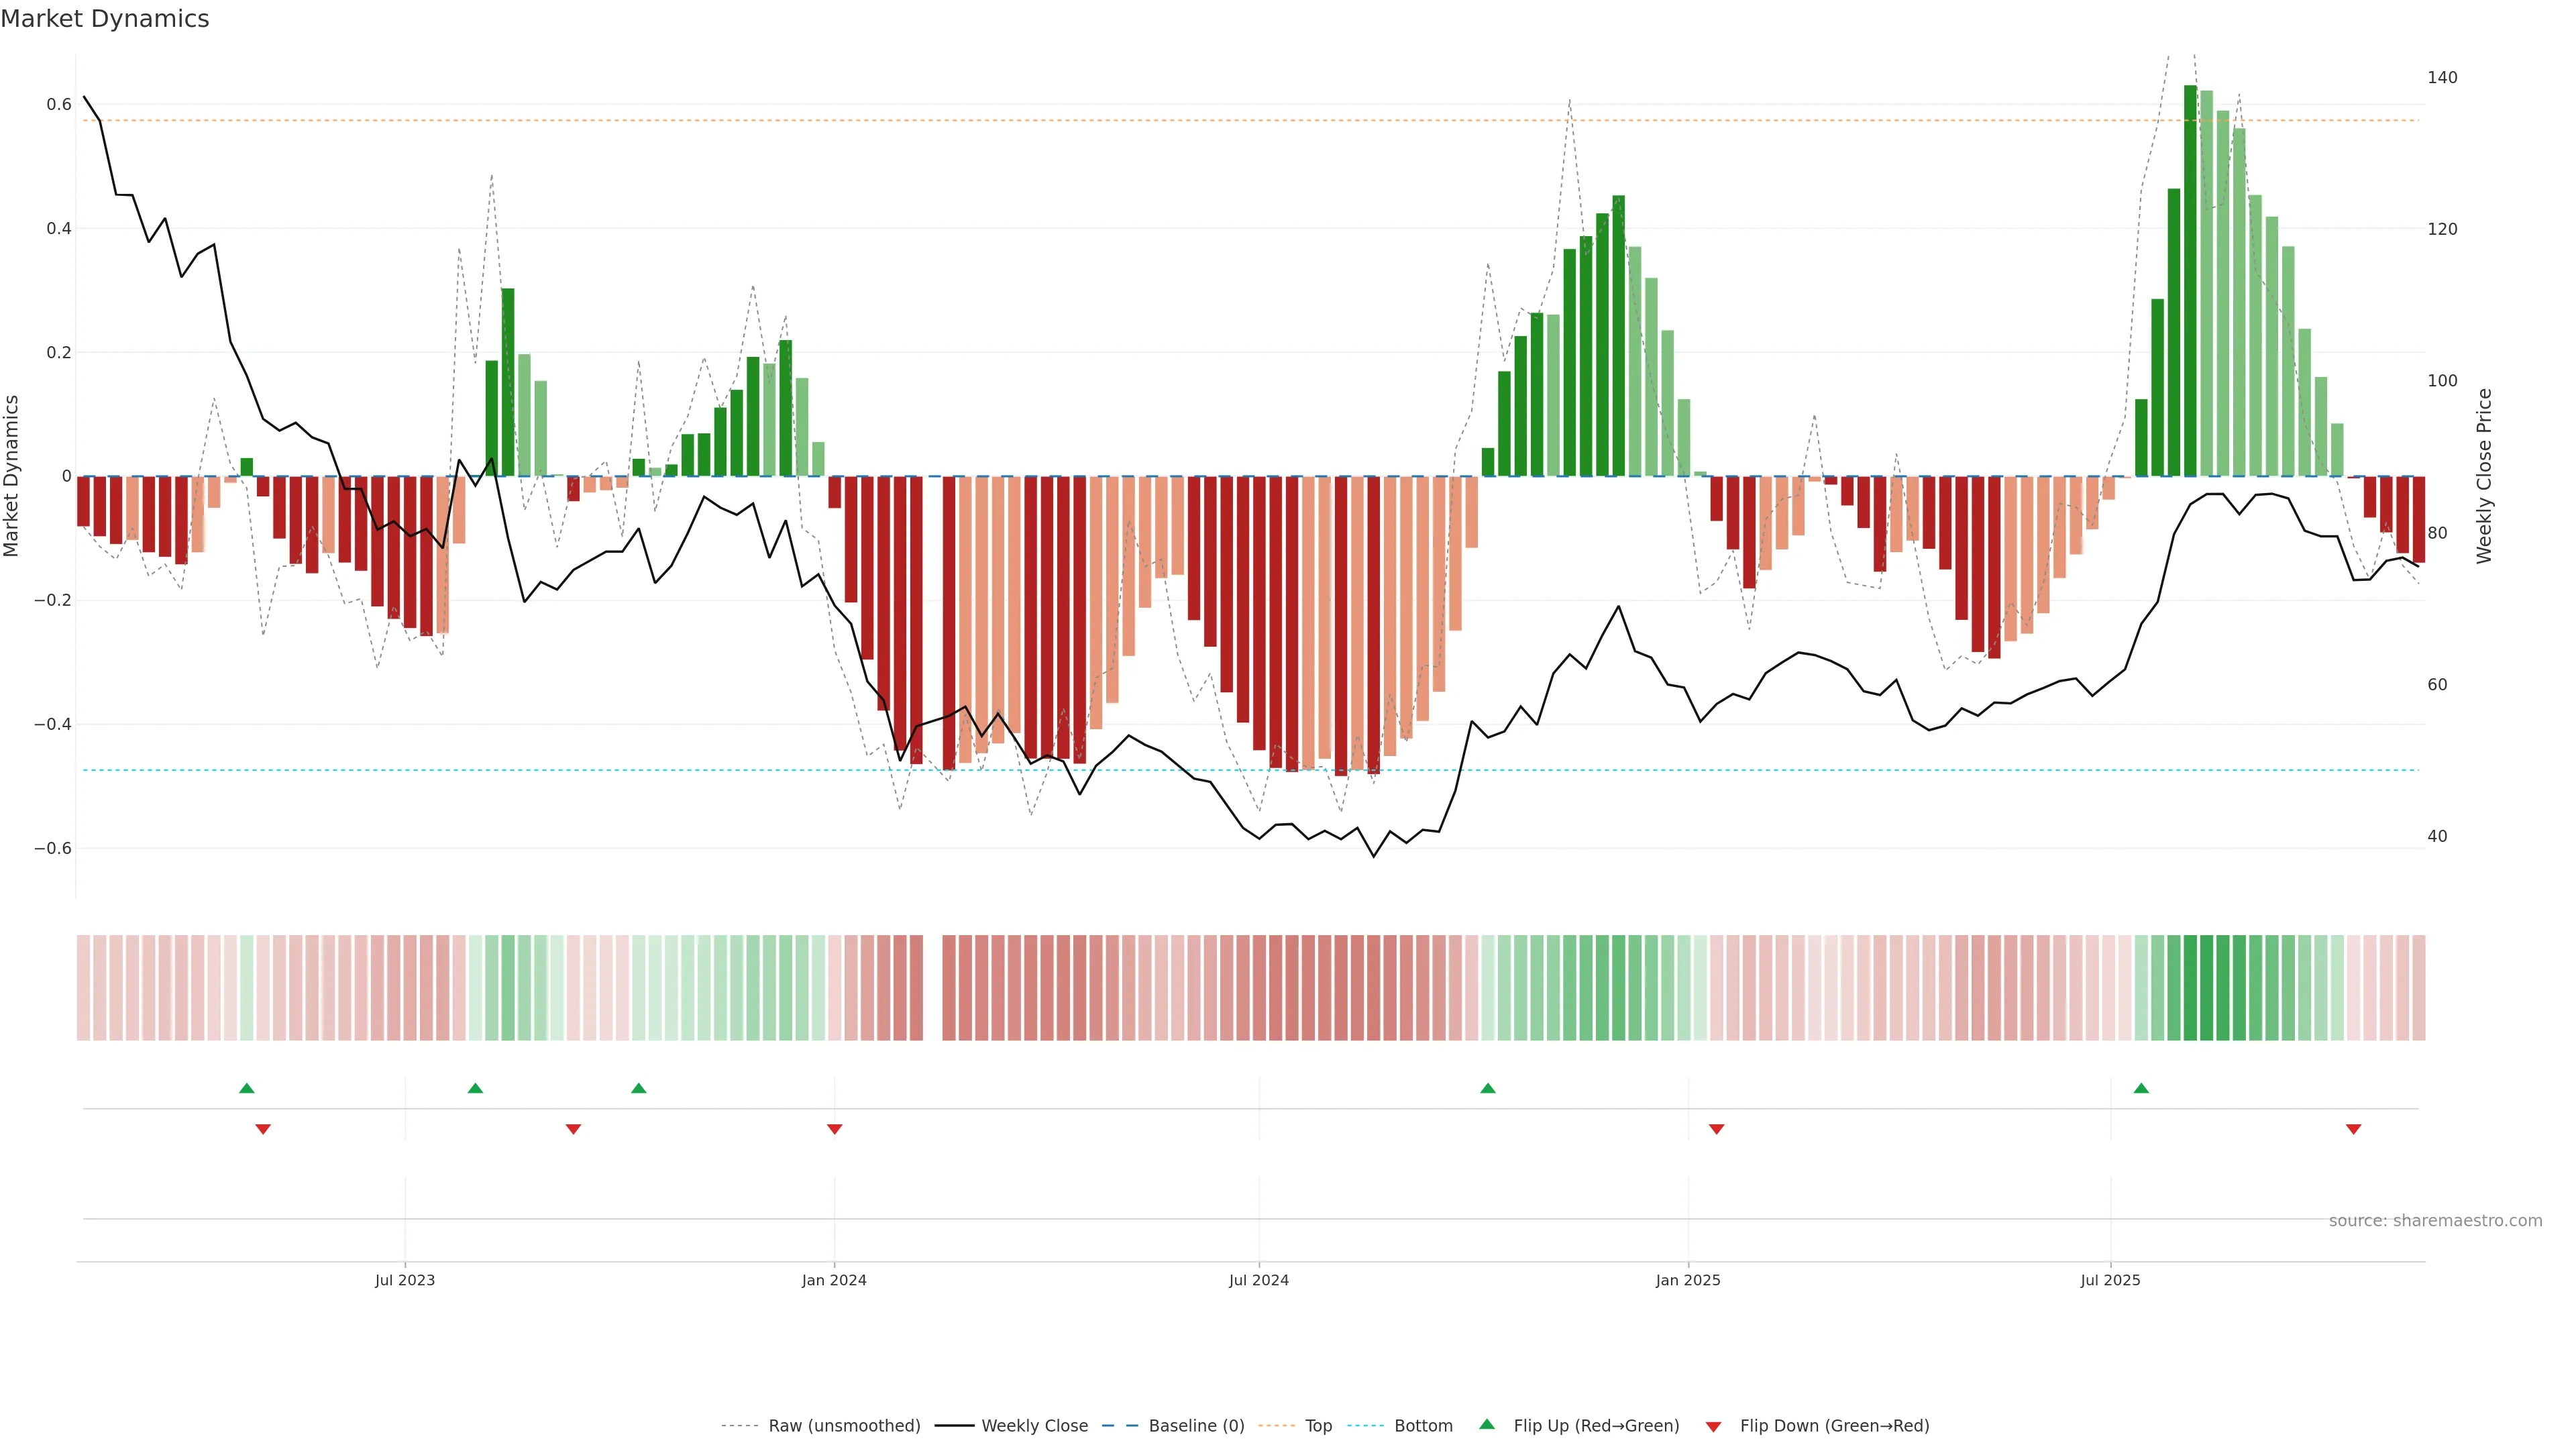Image resolution: width=2576 pixels, height=1449 pixels.
Task: Click the leftmost green flip-up triangle marker
Action: pos(247,1088)
